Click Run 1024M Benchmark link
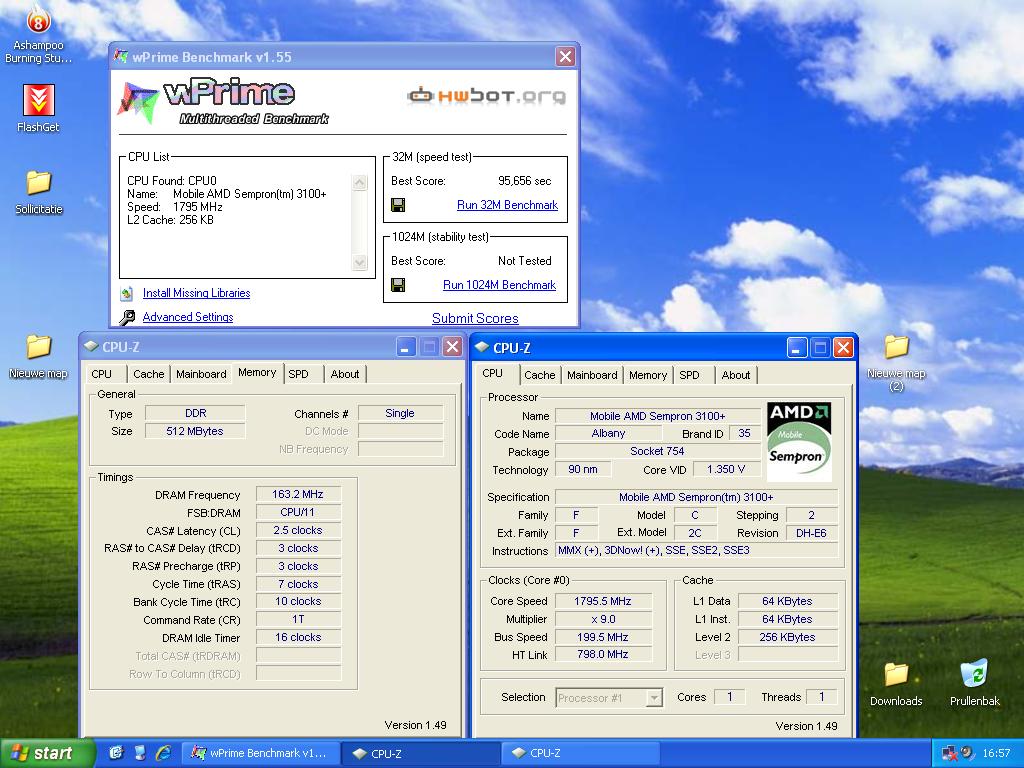The image size is (1024, 768). (500, 285)
